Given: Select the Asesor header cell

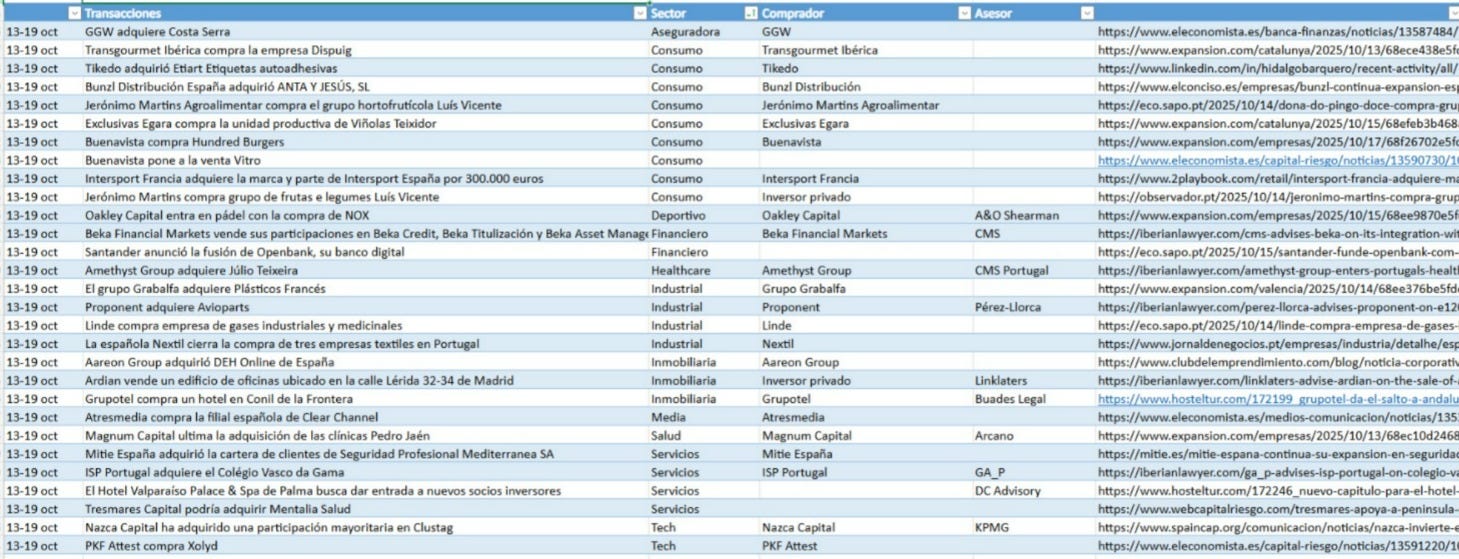Looking at the screenshot, I should (x=1033, y=13).
